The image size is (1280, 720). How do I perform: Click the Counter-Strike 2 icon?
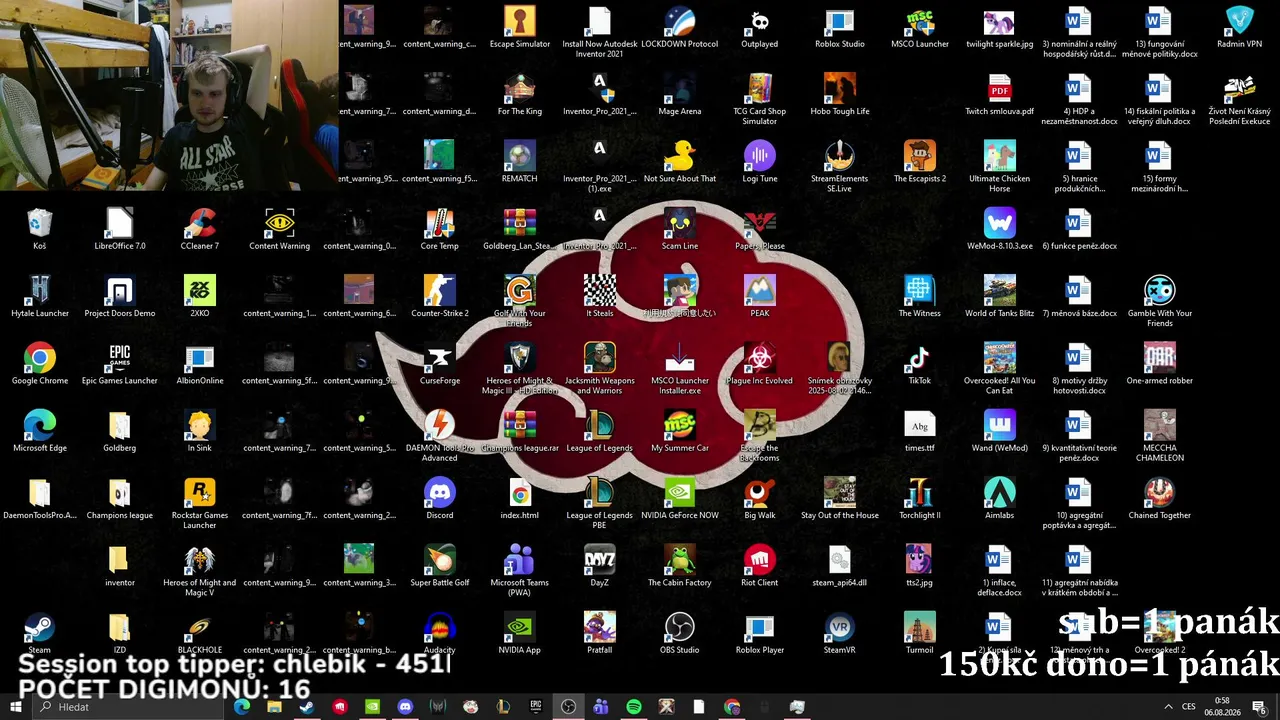pos(440,290)
